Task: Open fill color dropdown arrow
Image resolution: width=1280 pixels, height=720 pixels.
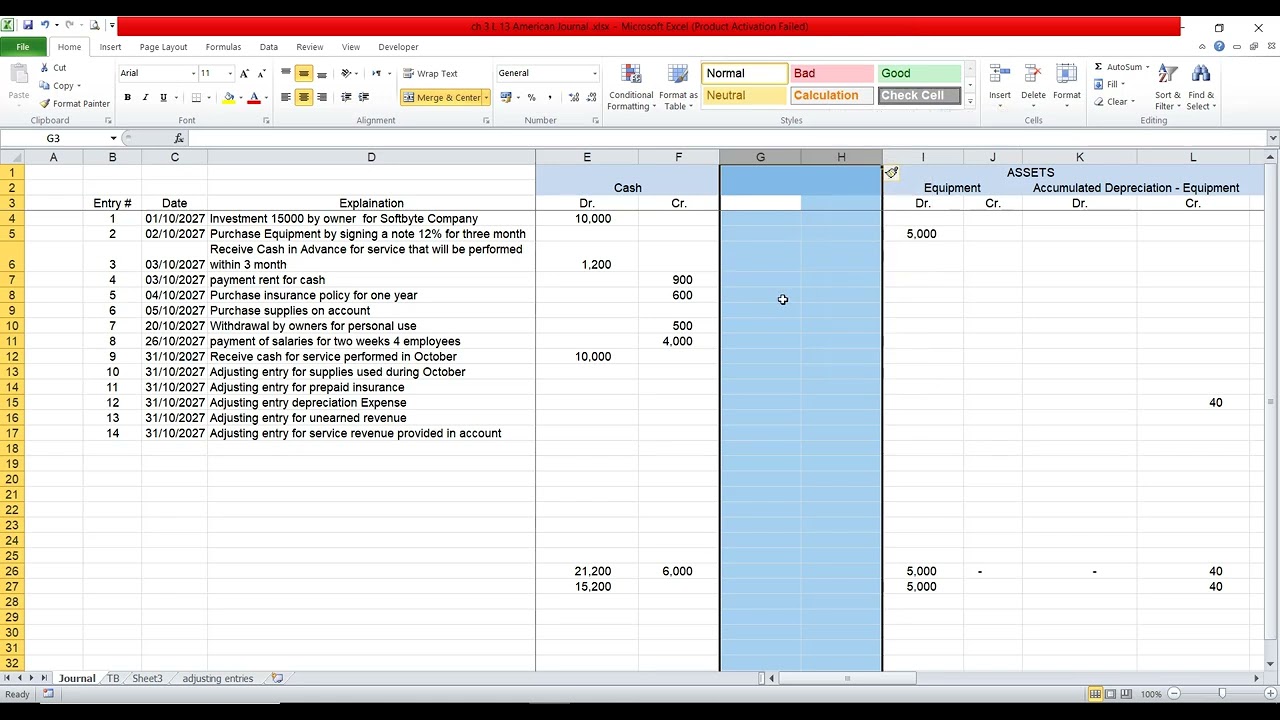Action: pos(241,97)
